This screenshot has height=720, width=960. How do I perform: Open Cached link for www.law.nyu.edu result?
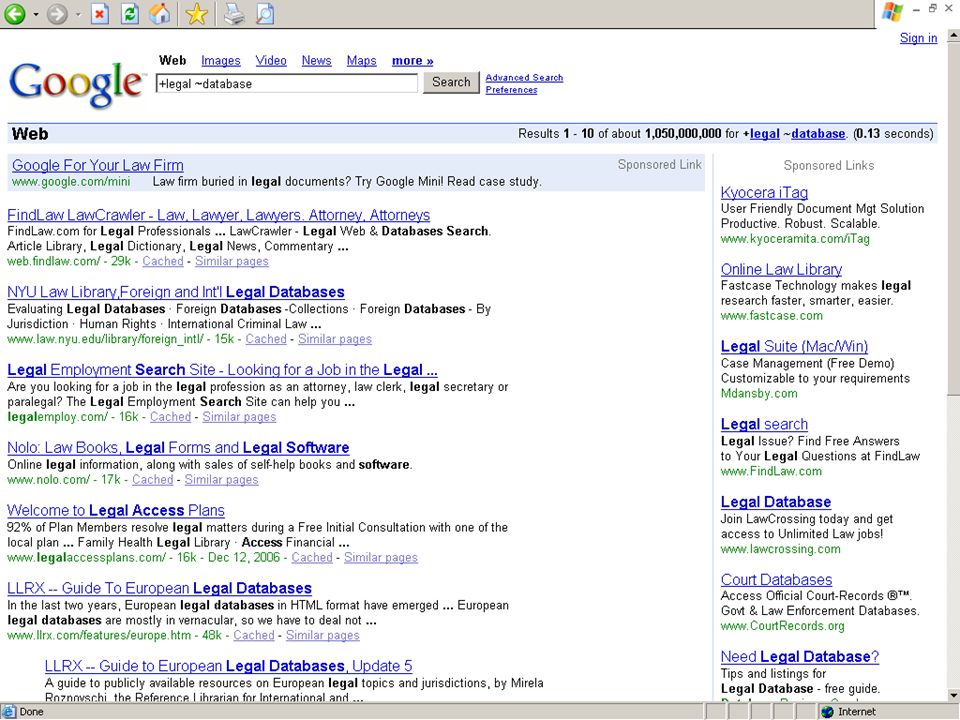[266, 339]
